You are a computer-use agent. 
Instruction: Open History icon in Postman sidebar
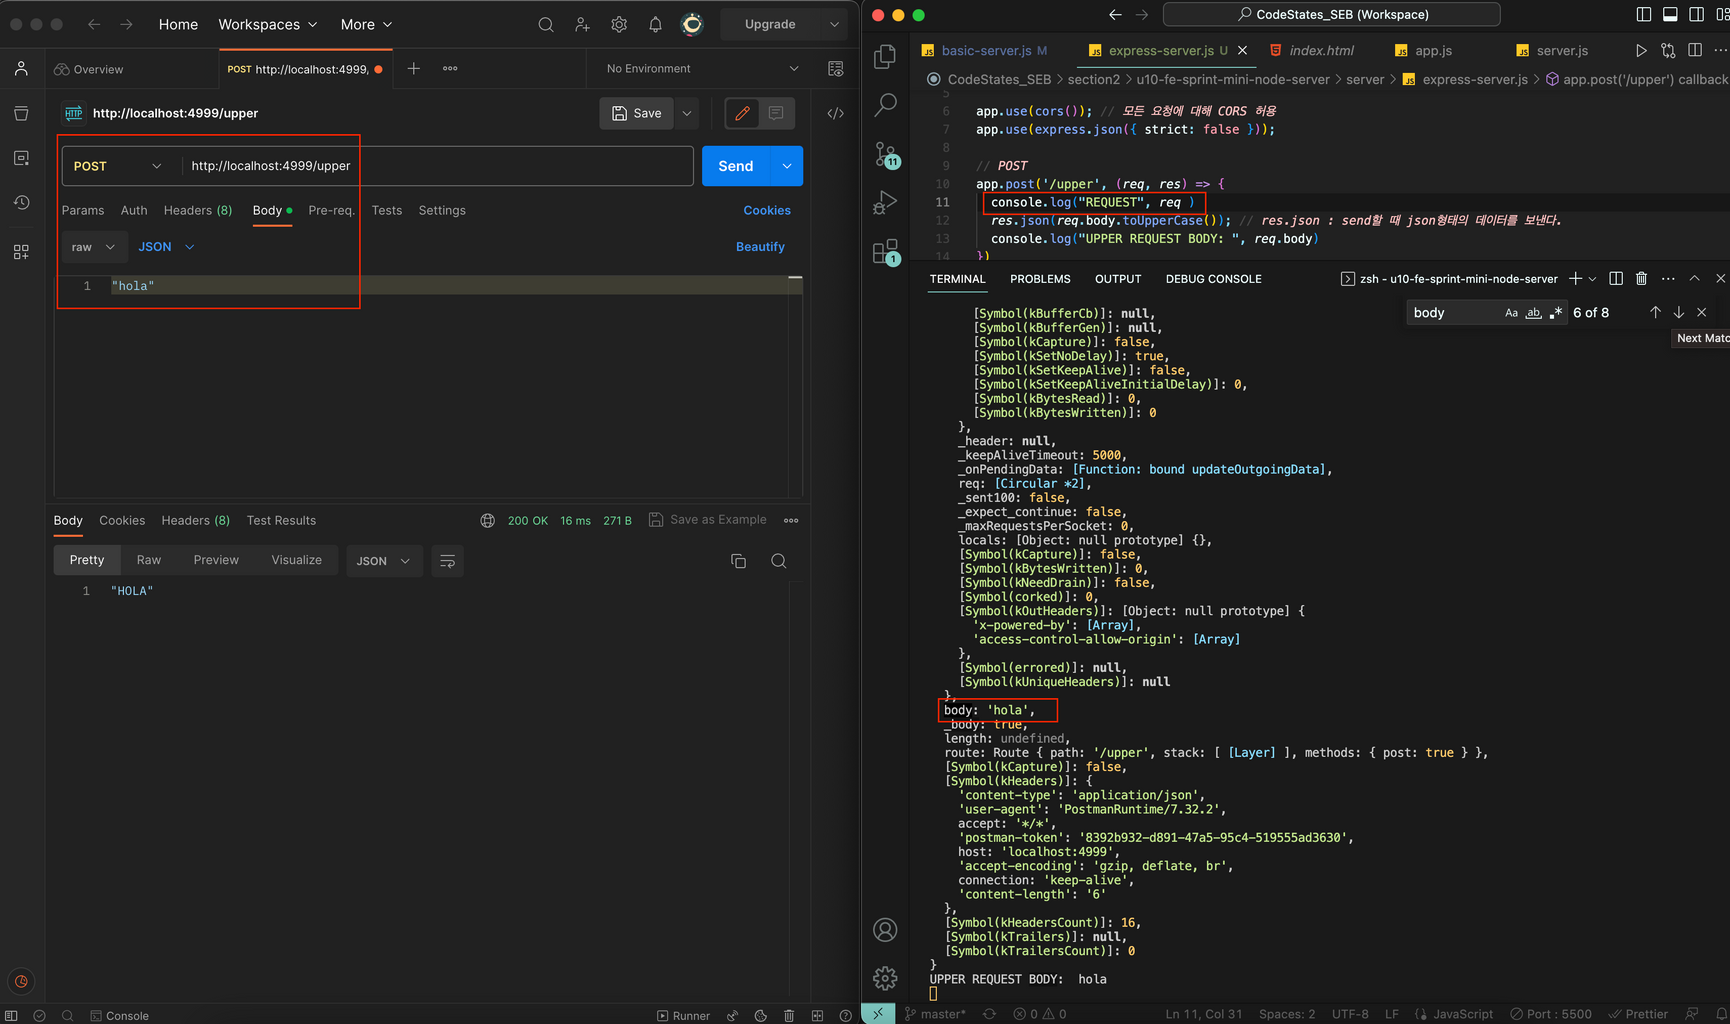click(x=21, y=203)
